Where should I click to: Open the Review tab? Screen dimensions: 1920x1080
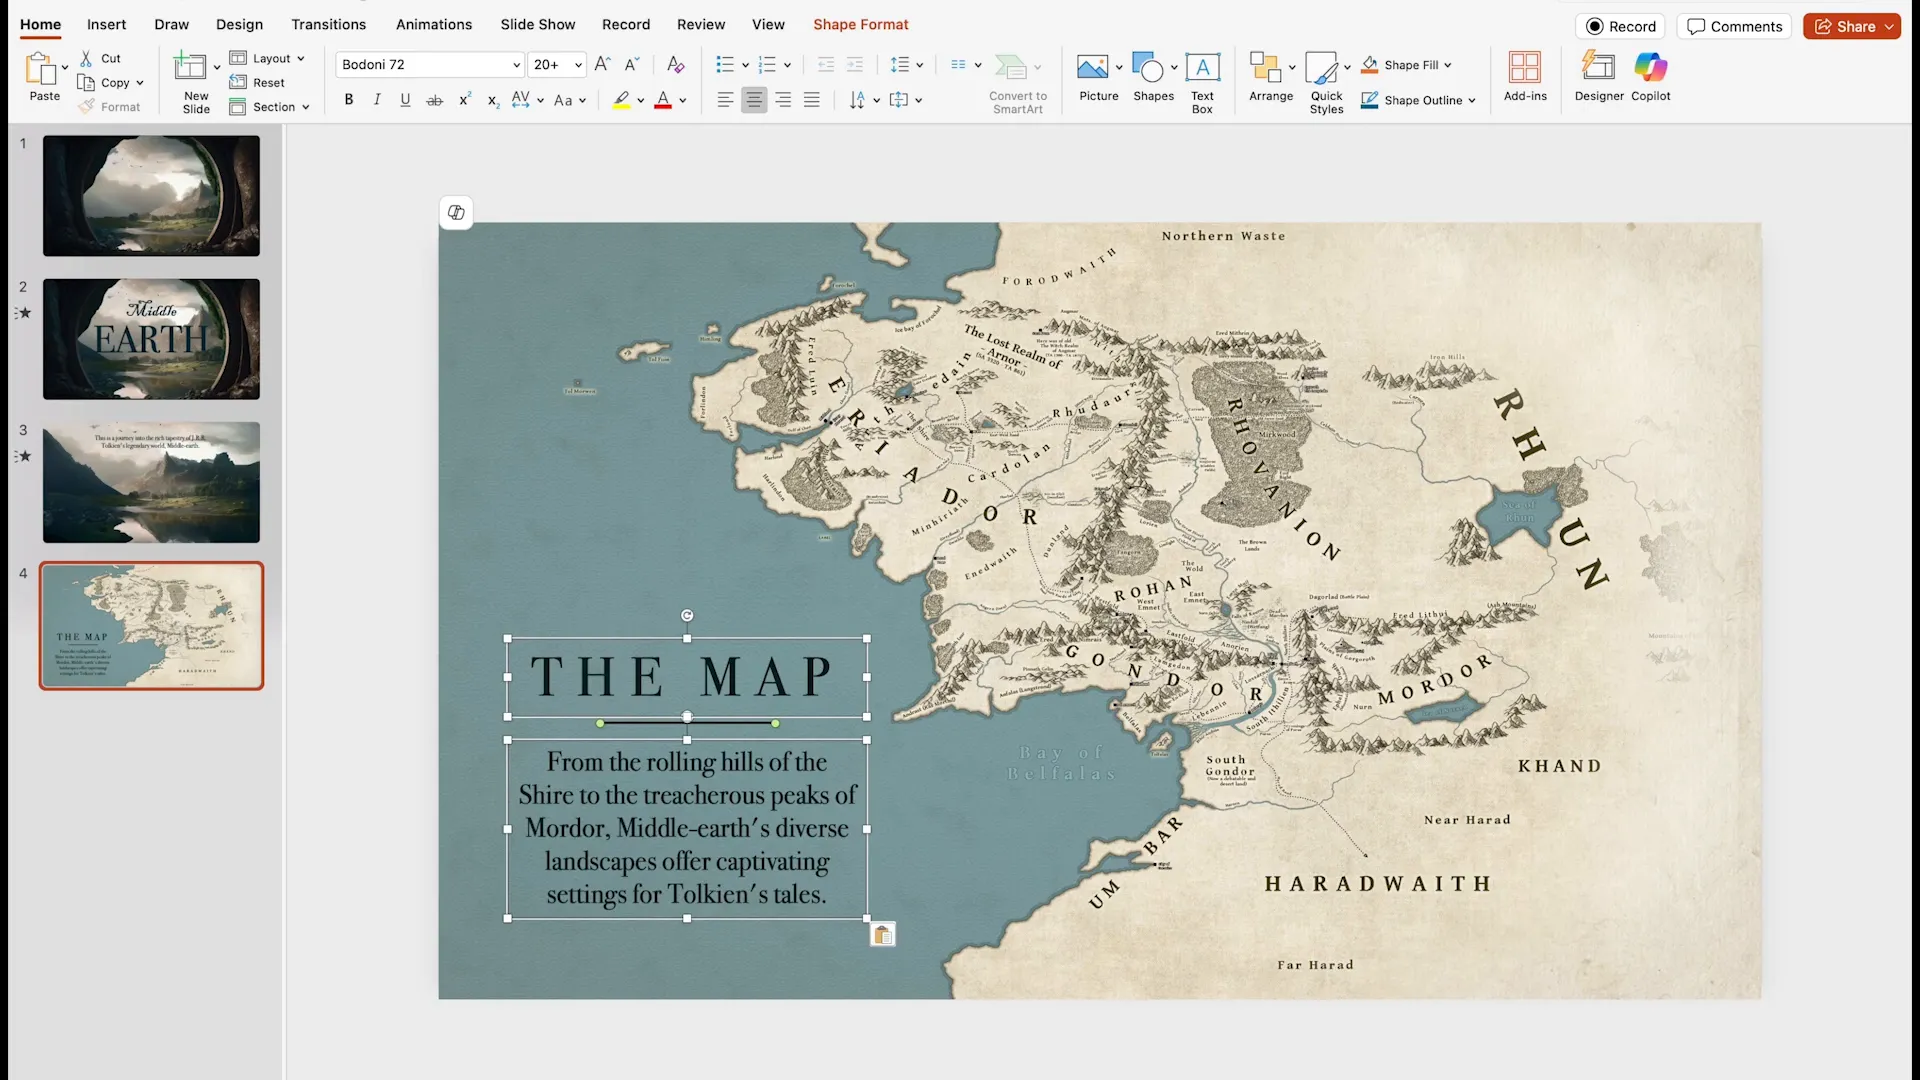pos(701,24)
